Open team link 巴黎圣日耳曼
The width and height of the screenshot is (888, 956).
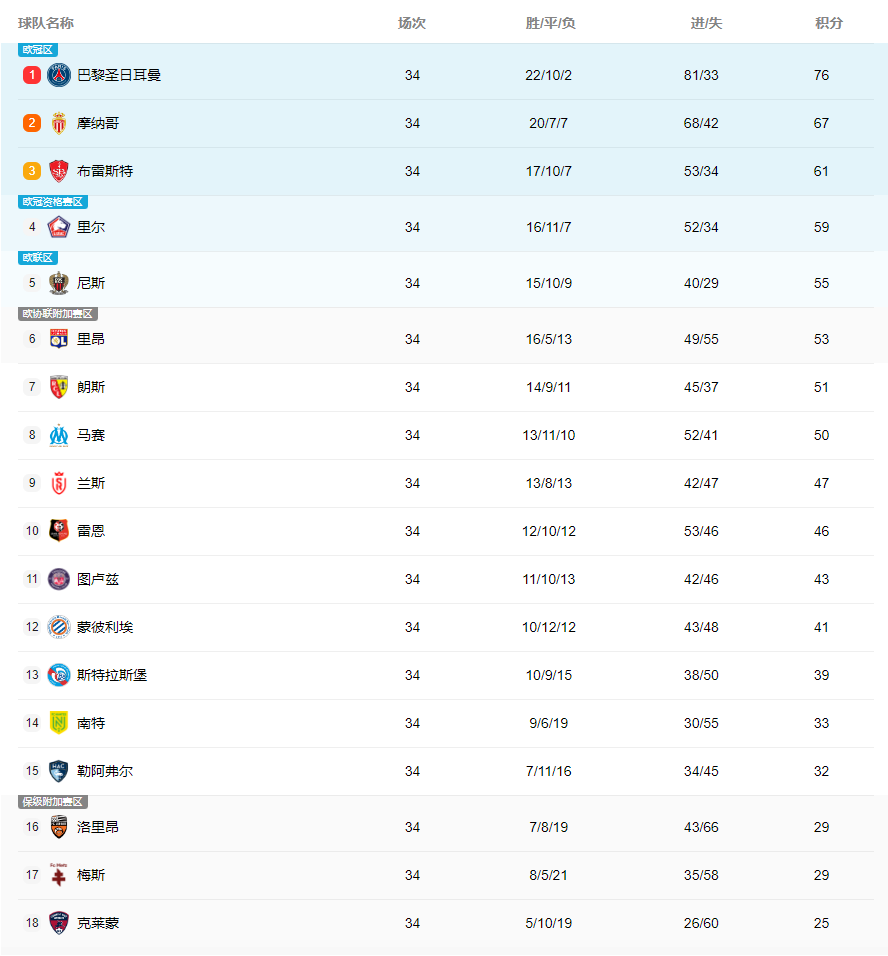(119, 75)
